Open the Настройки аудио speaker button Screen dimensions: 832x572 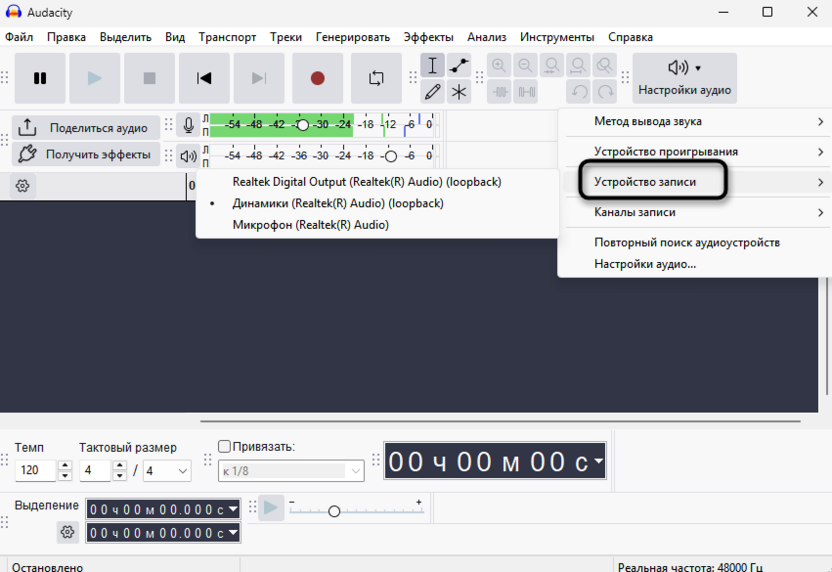tap(684, 78)
